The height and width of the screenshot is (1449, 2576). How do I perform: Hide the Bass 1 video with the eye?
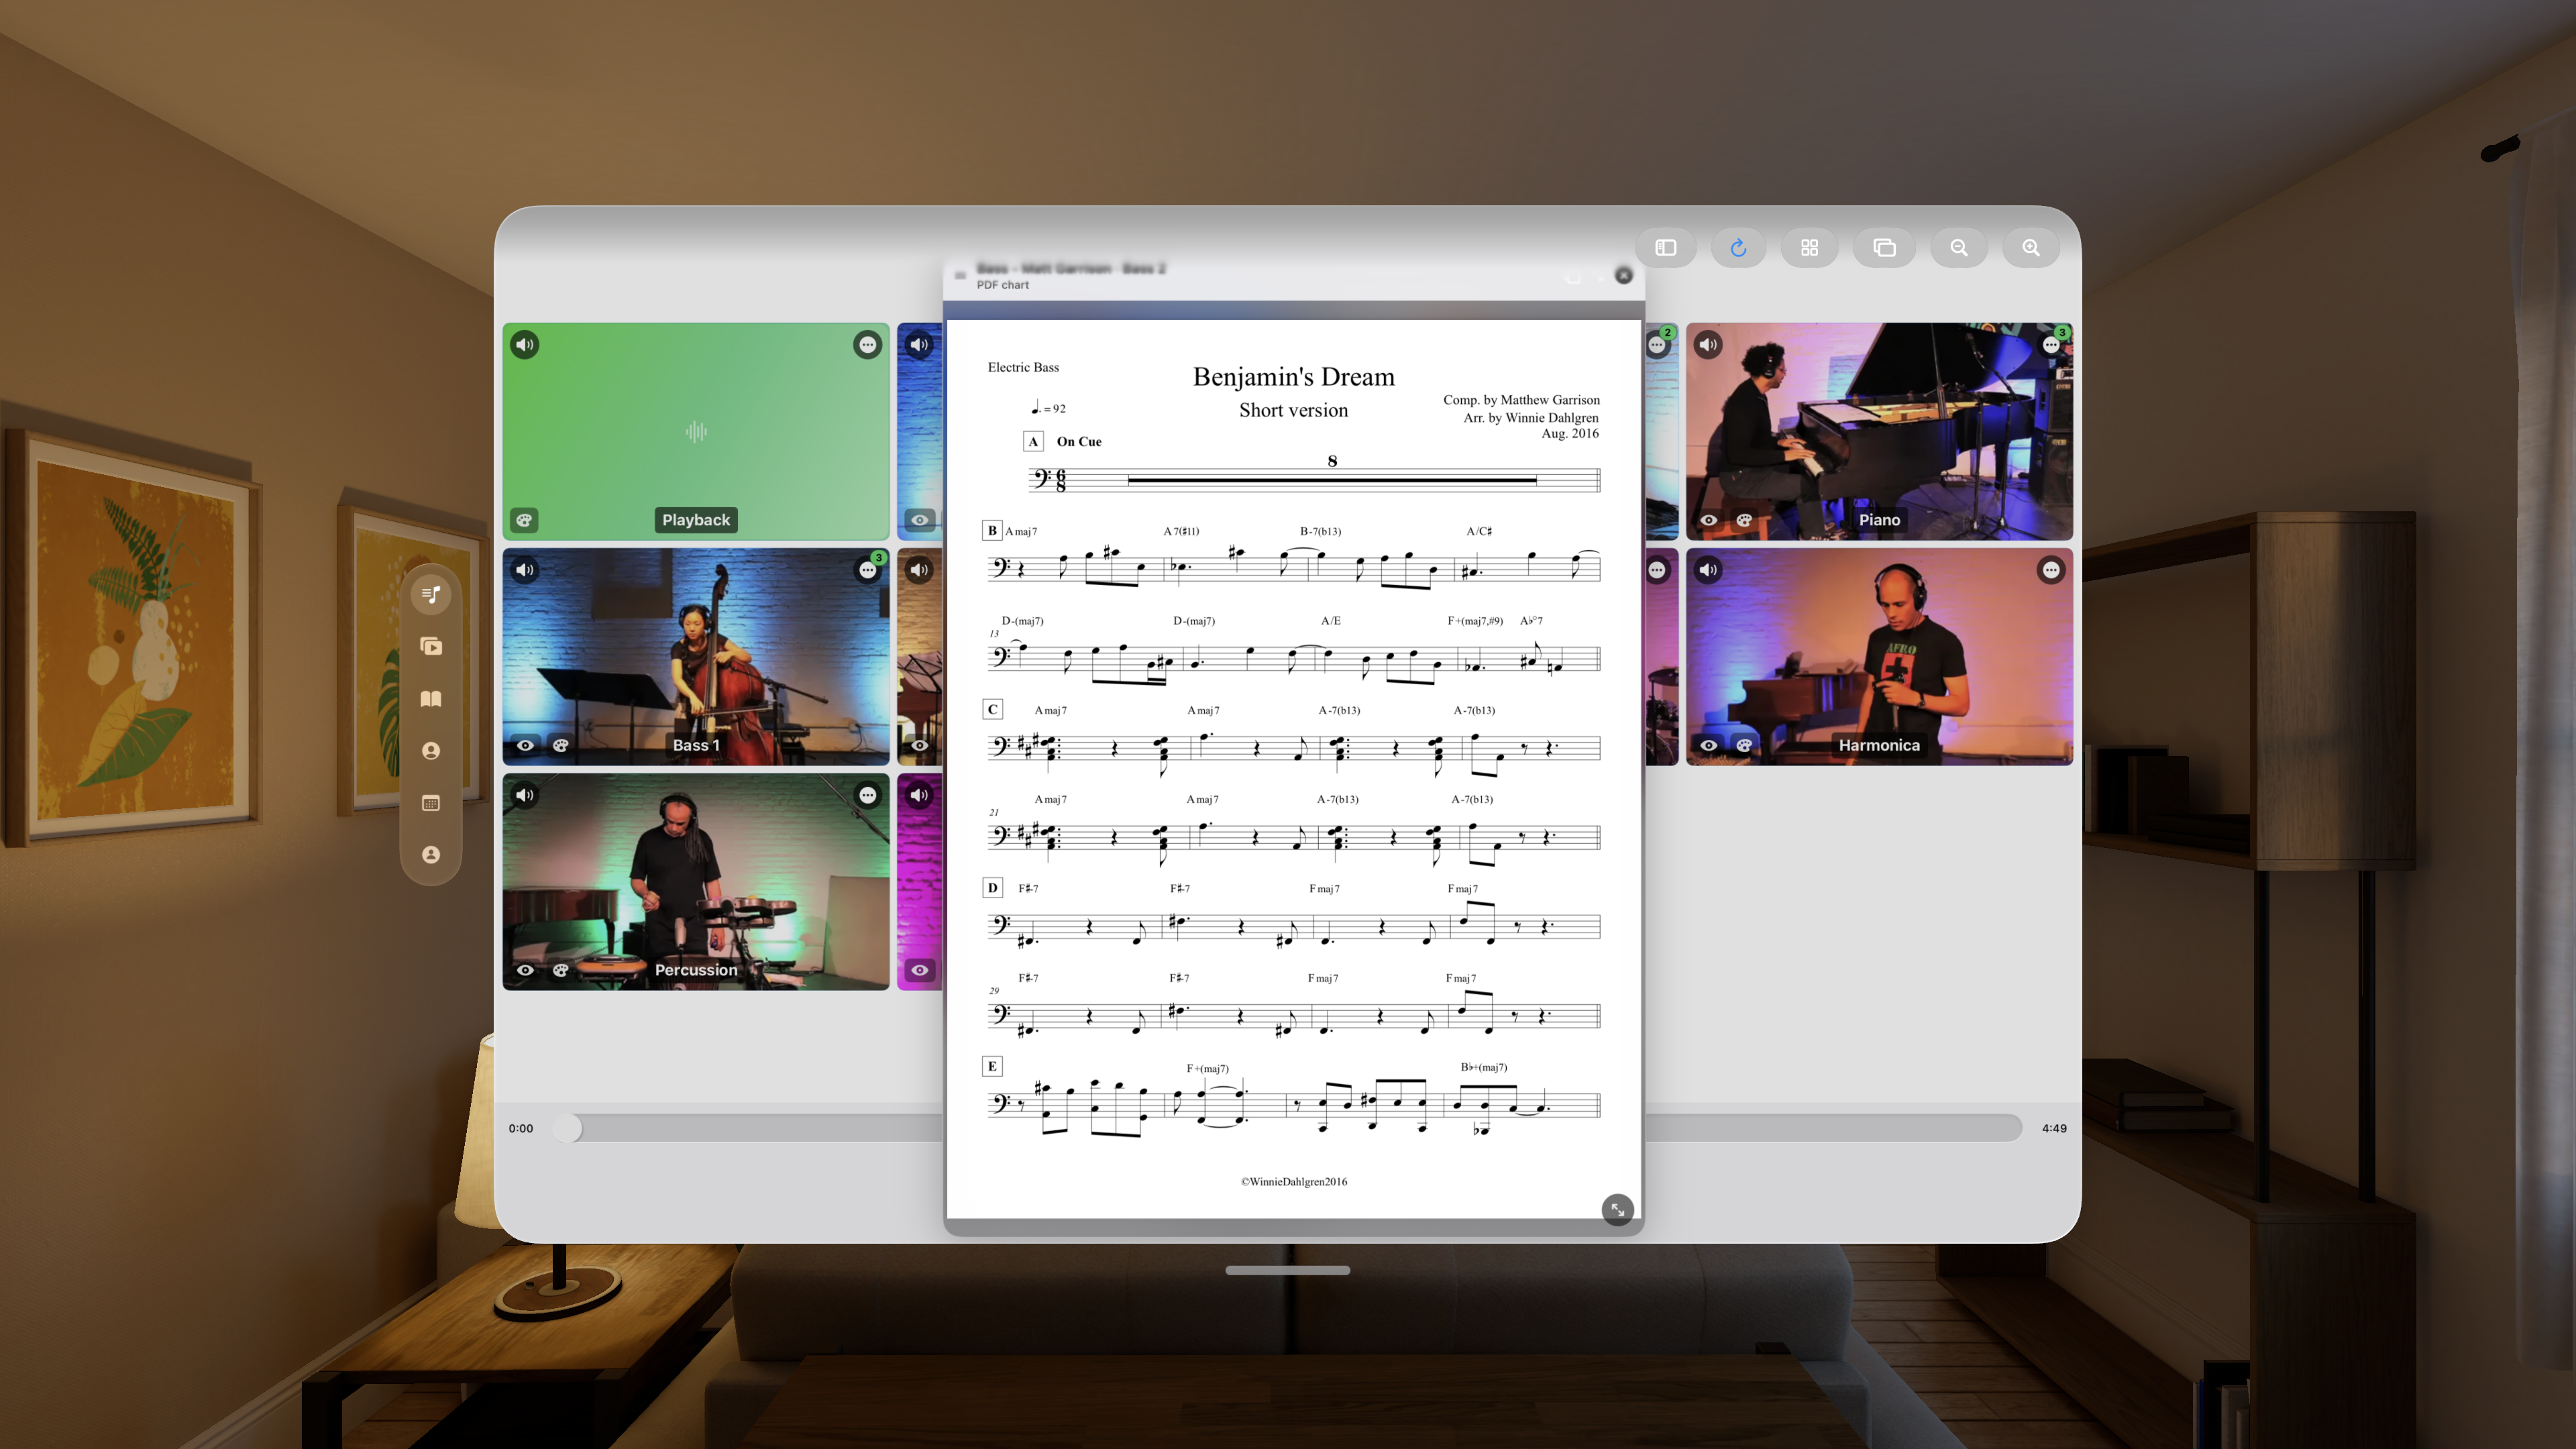pos(525,745)
